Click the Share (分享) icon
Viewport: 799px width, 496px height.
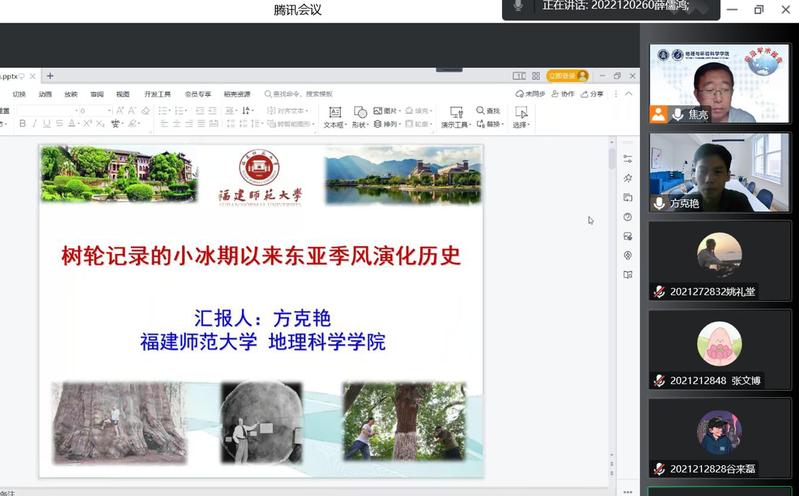tap(593, 94)
